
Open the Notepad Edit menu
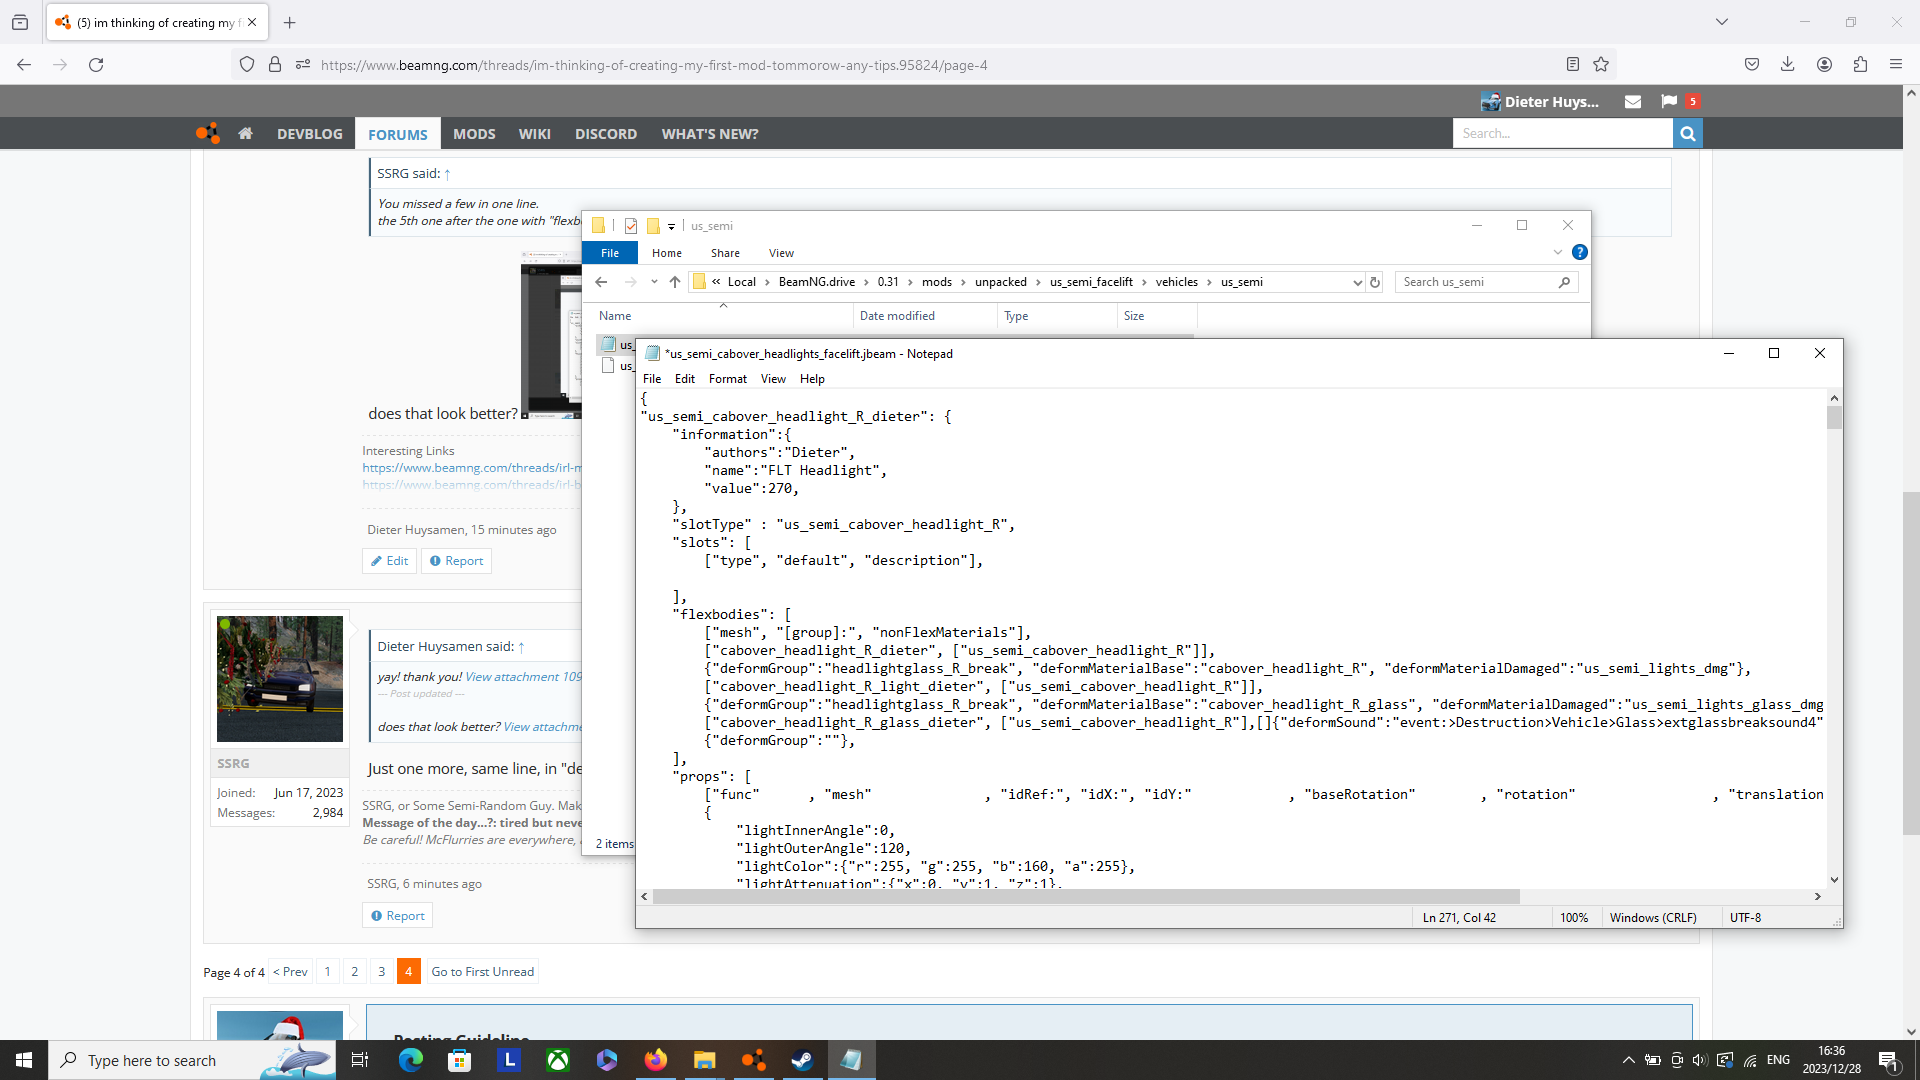(x=685, y=379)
